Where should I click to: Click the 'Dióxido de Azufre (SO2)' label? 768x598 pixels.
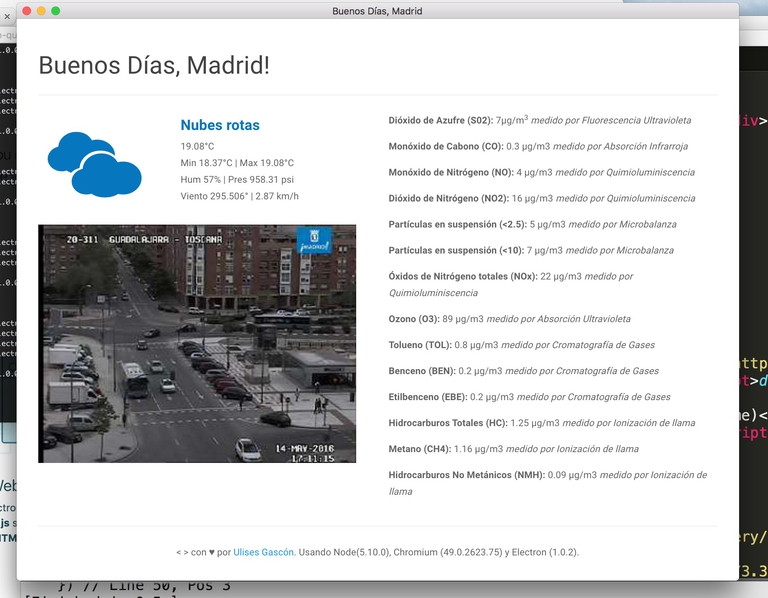click(x=441, y=120)
